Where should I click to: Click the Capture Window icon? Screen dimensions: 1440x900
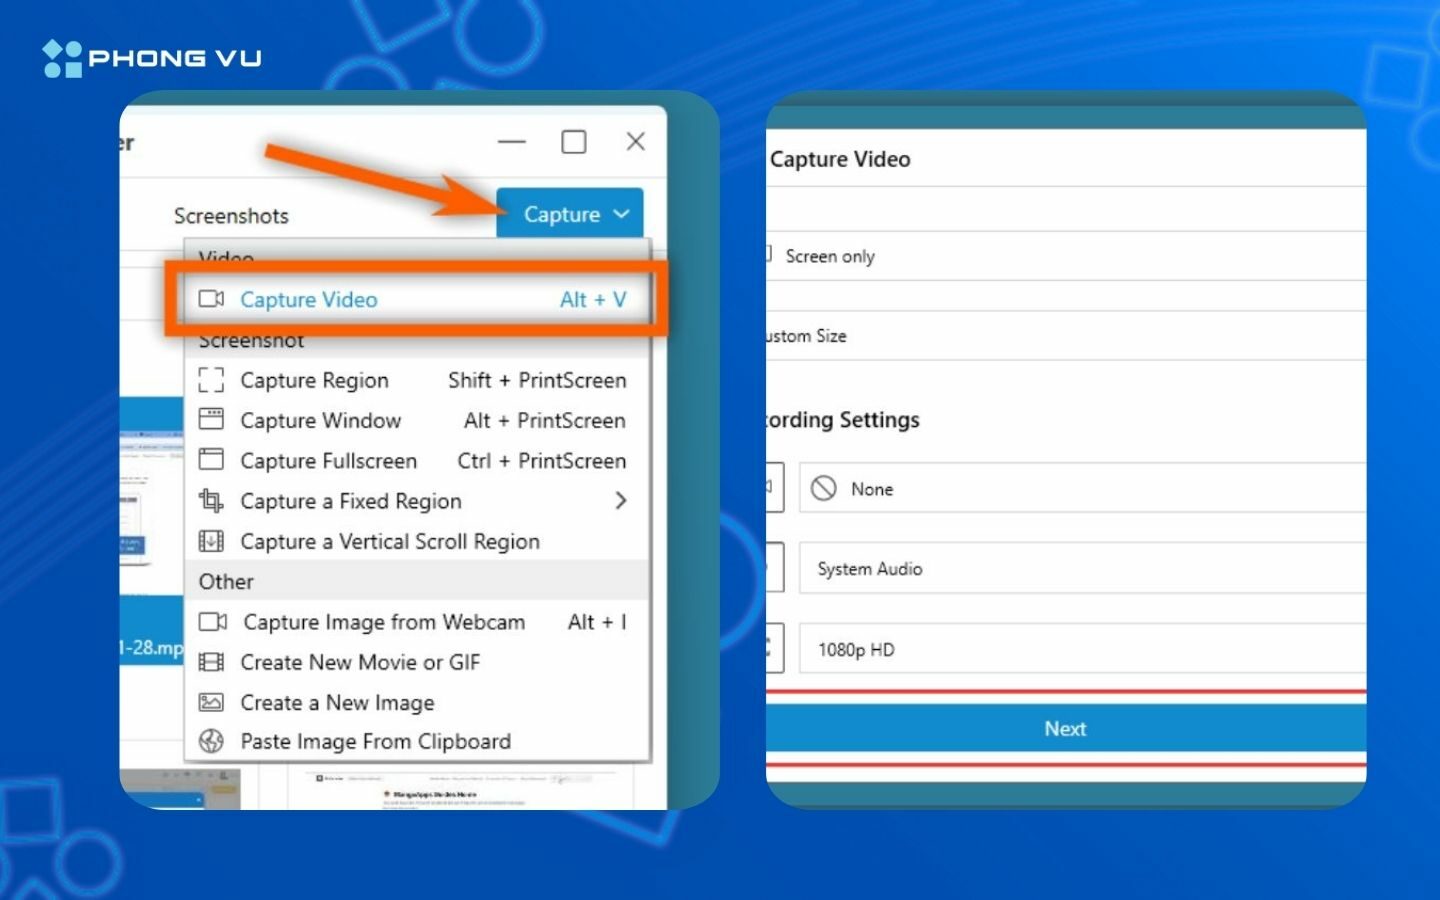[x=211, y=419]
